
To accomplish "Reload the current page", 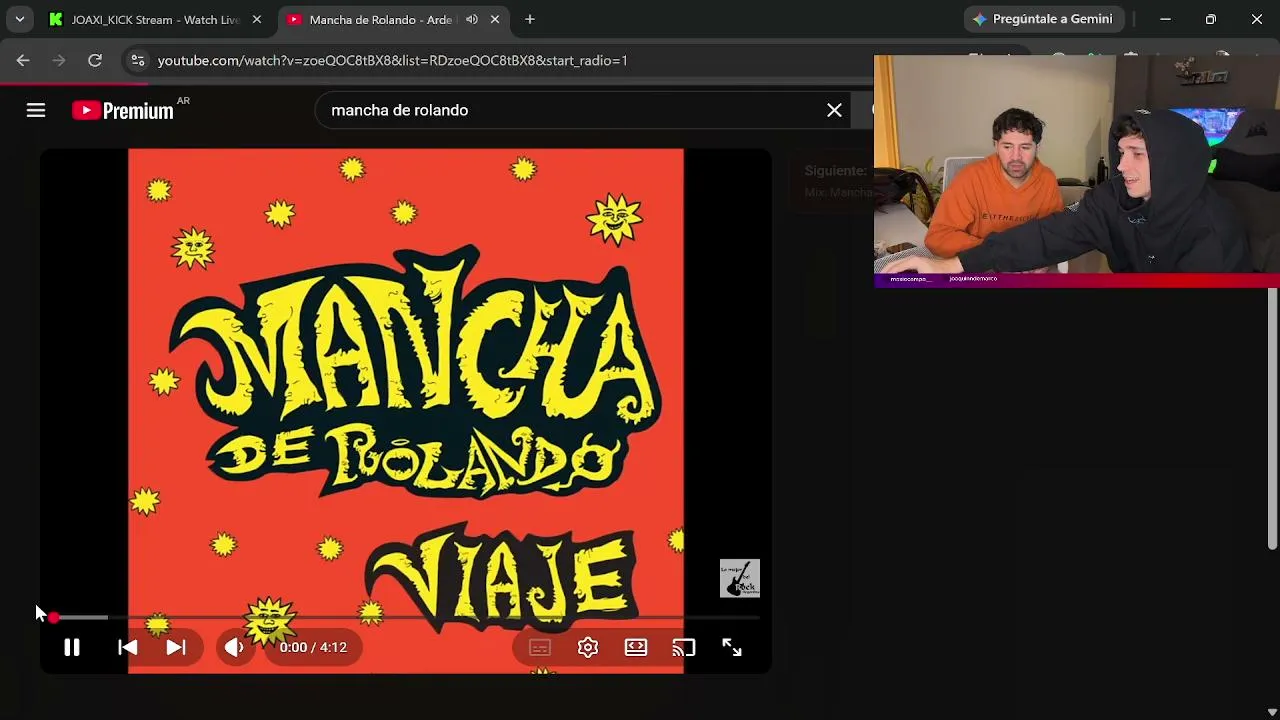I will pos(95,60).
